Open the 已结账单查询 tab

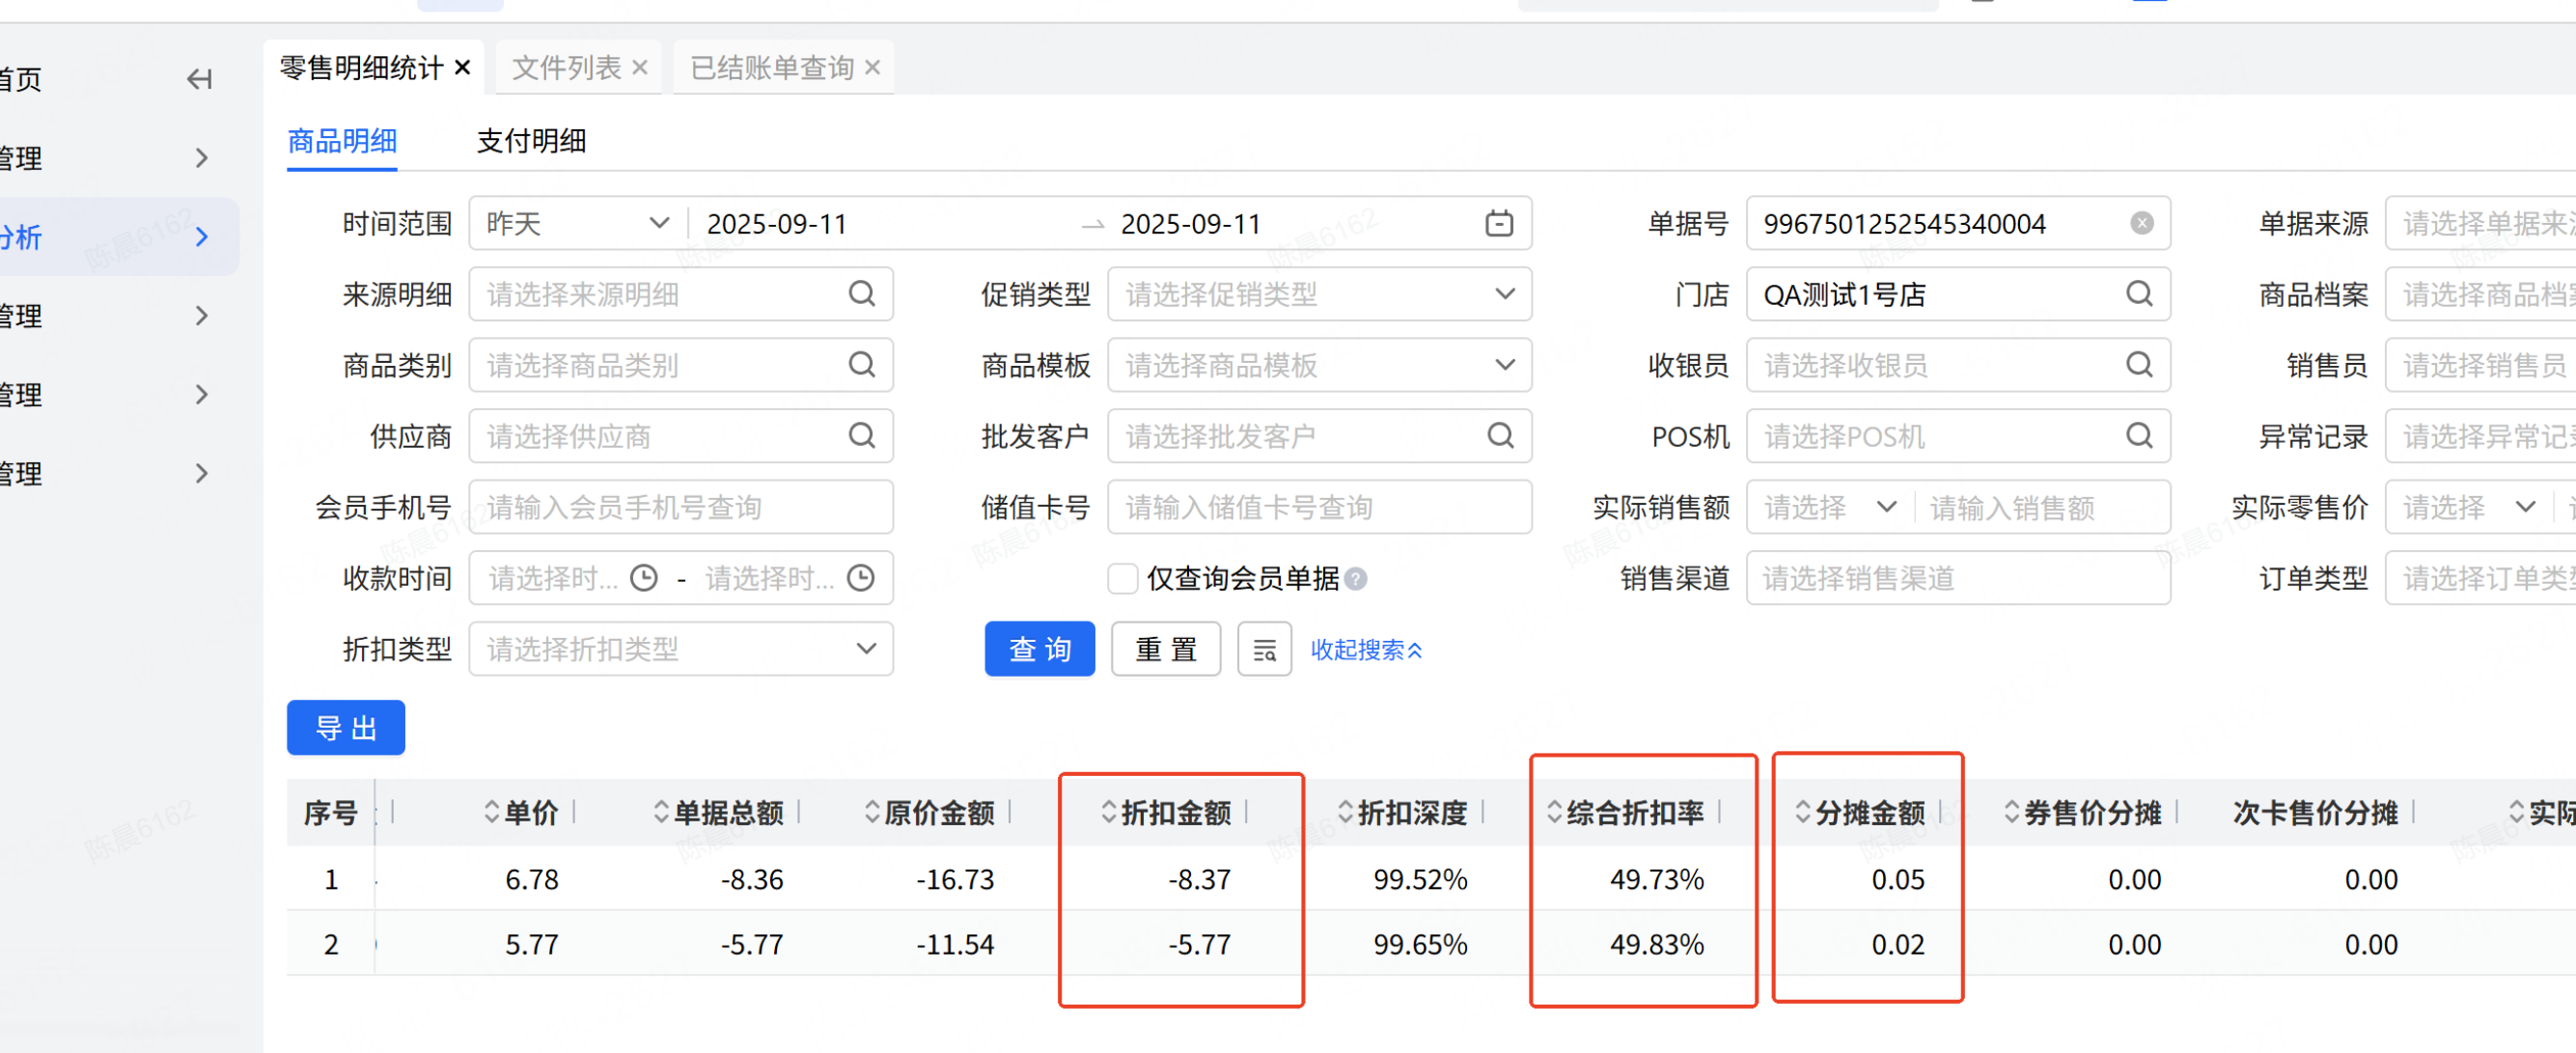tap(771, 68)
